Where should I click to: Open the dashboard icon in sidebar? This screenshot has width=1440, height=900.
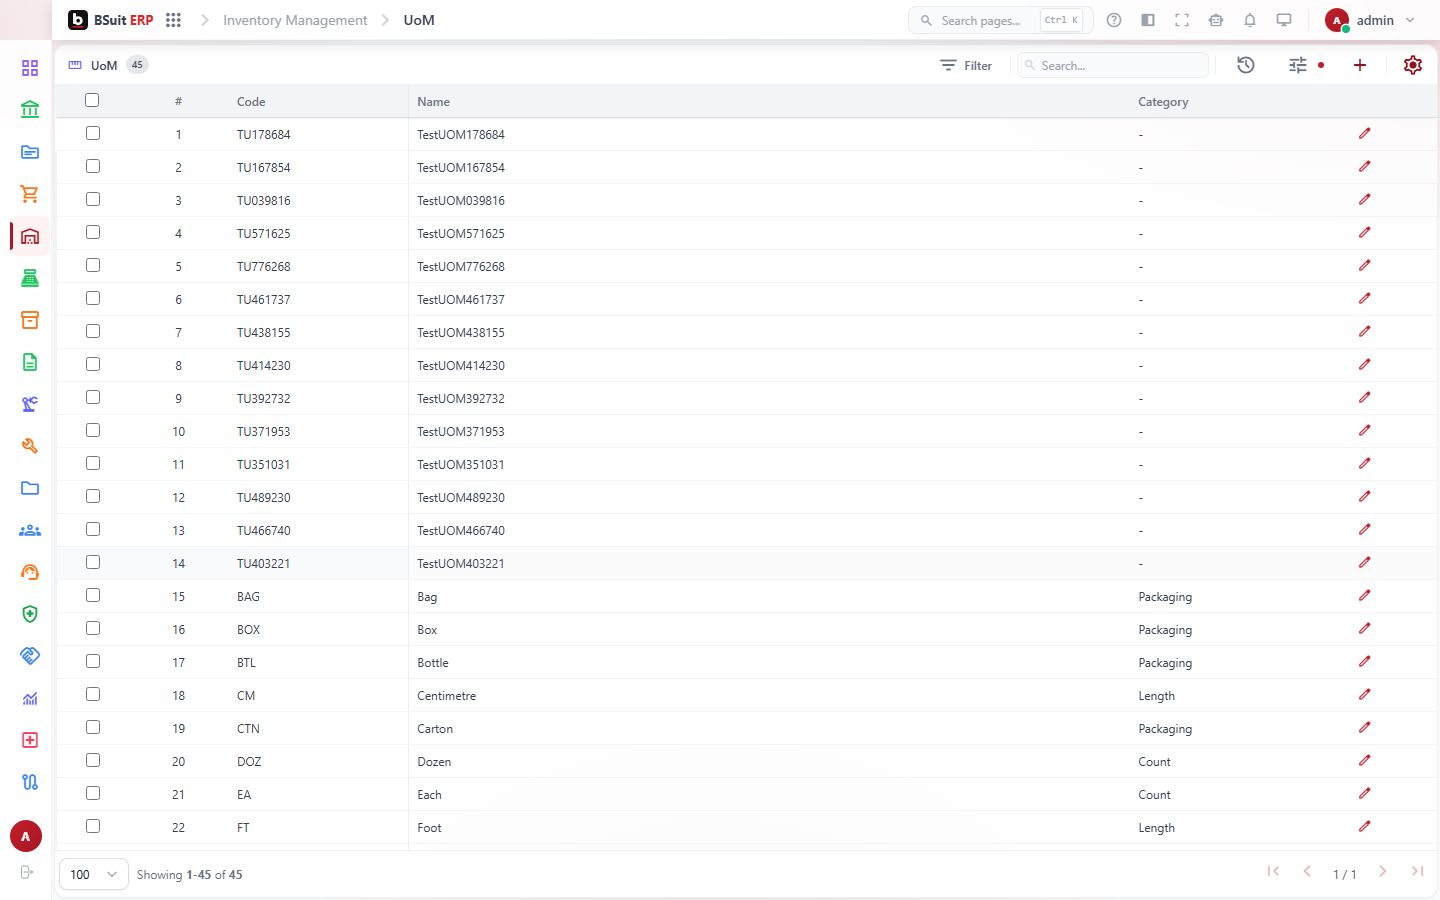point(30,68)
